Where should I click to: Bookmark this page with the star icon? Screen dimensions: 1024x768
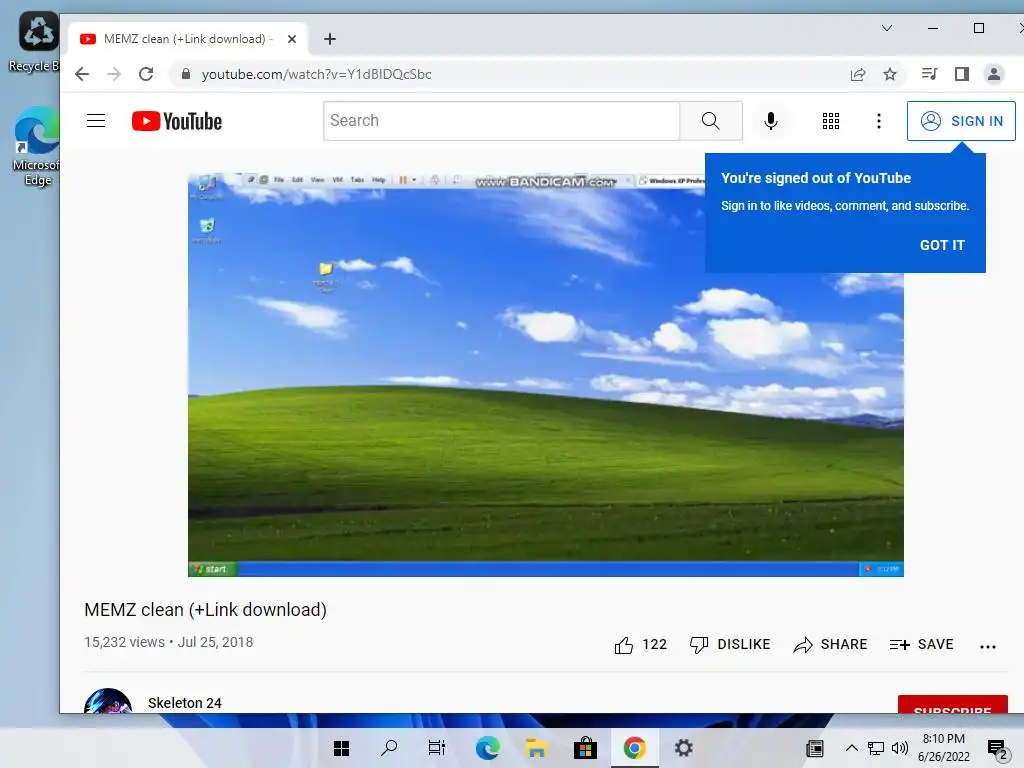pos(889,74)
